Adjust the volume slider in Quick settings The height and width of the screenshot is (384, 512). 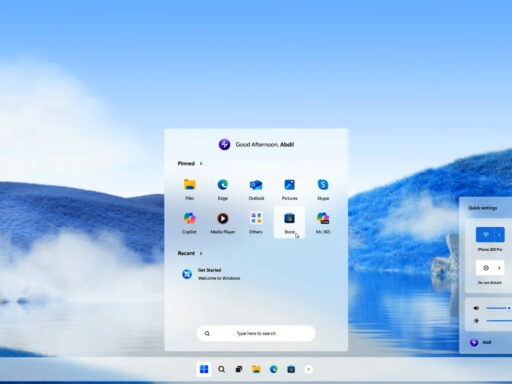[499, 308]
